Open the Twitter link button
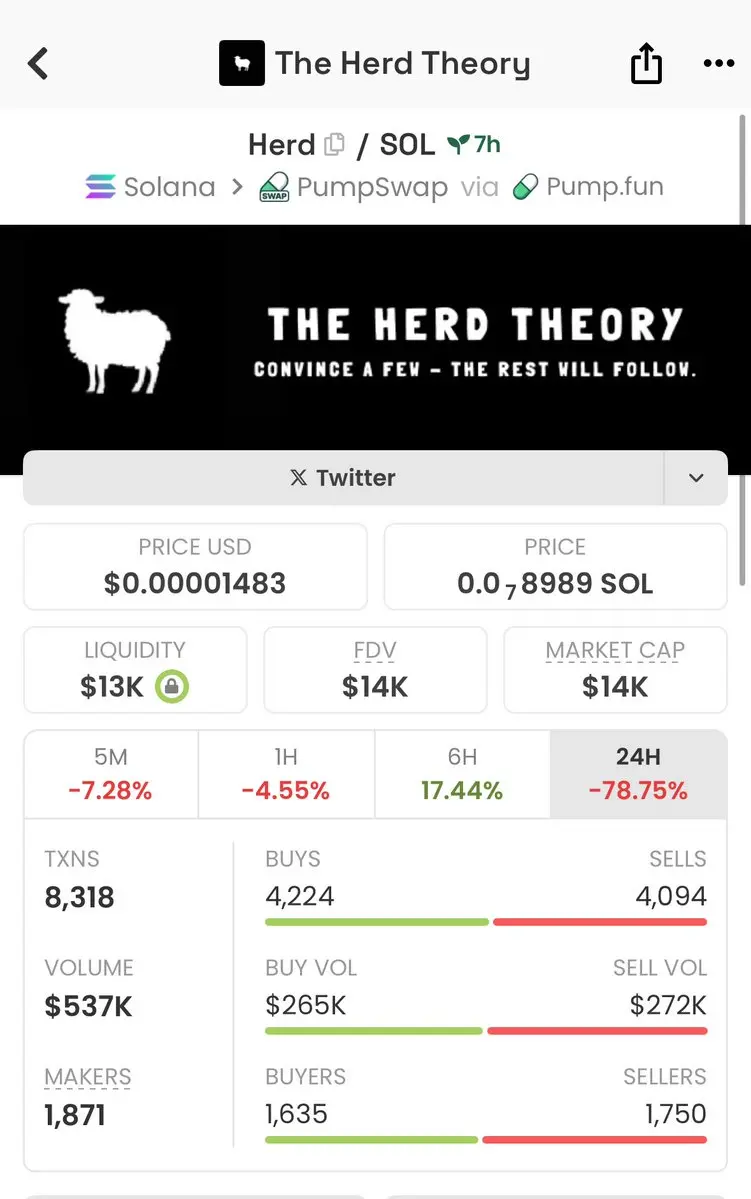The width and height of the screenshot is (751, 1199). [x=343, y=478]
